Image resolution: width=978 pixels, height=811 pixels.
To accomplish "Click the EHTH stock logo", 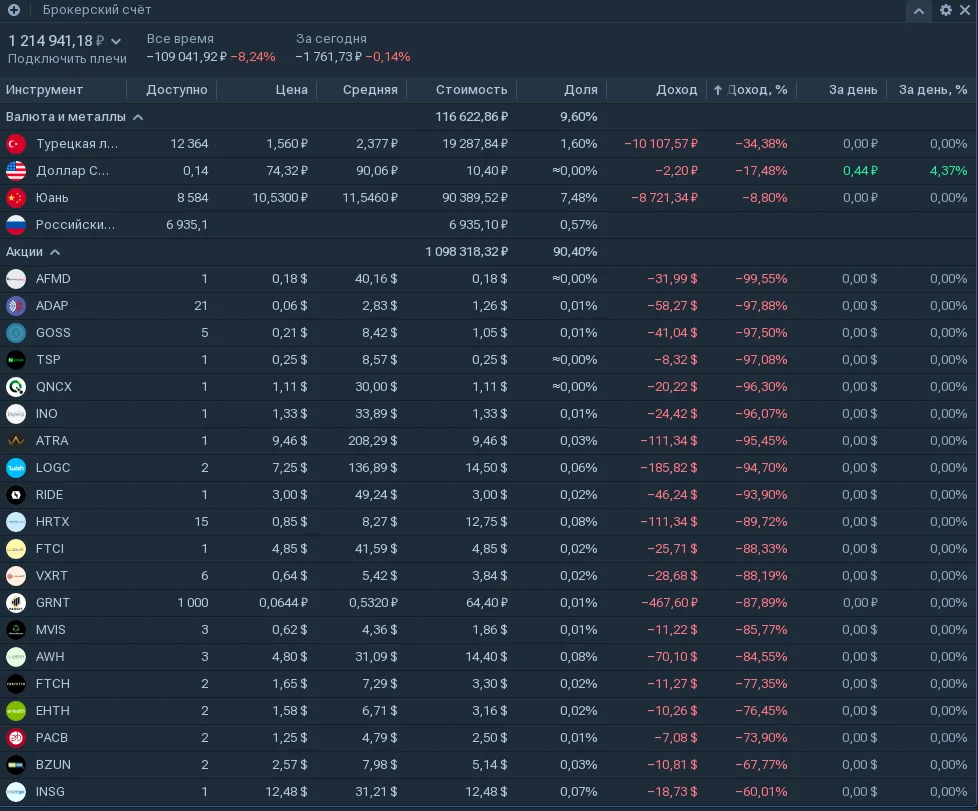I will coord(16,711).
